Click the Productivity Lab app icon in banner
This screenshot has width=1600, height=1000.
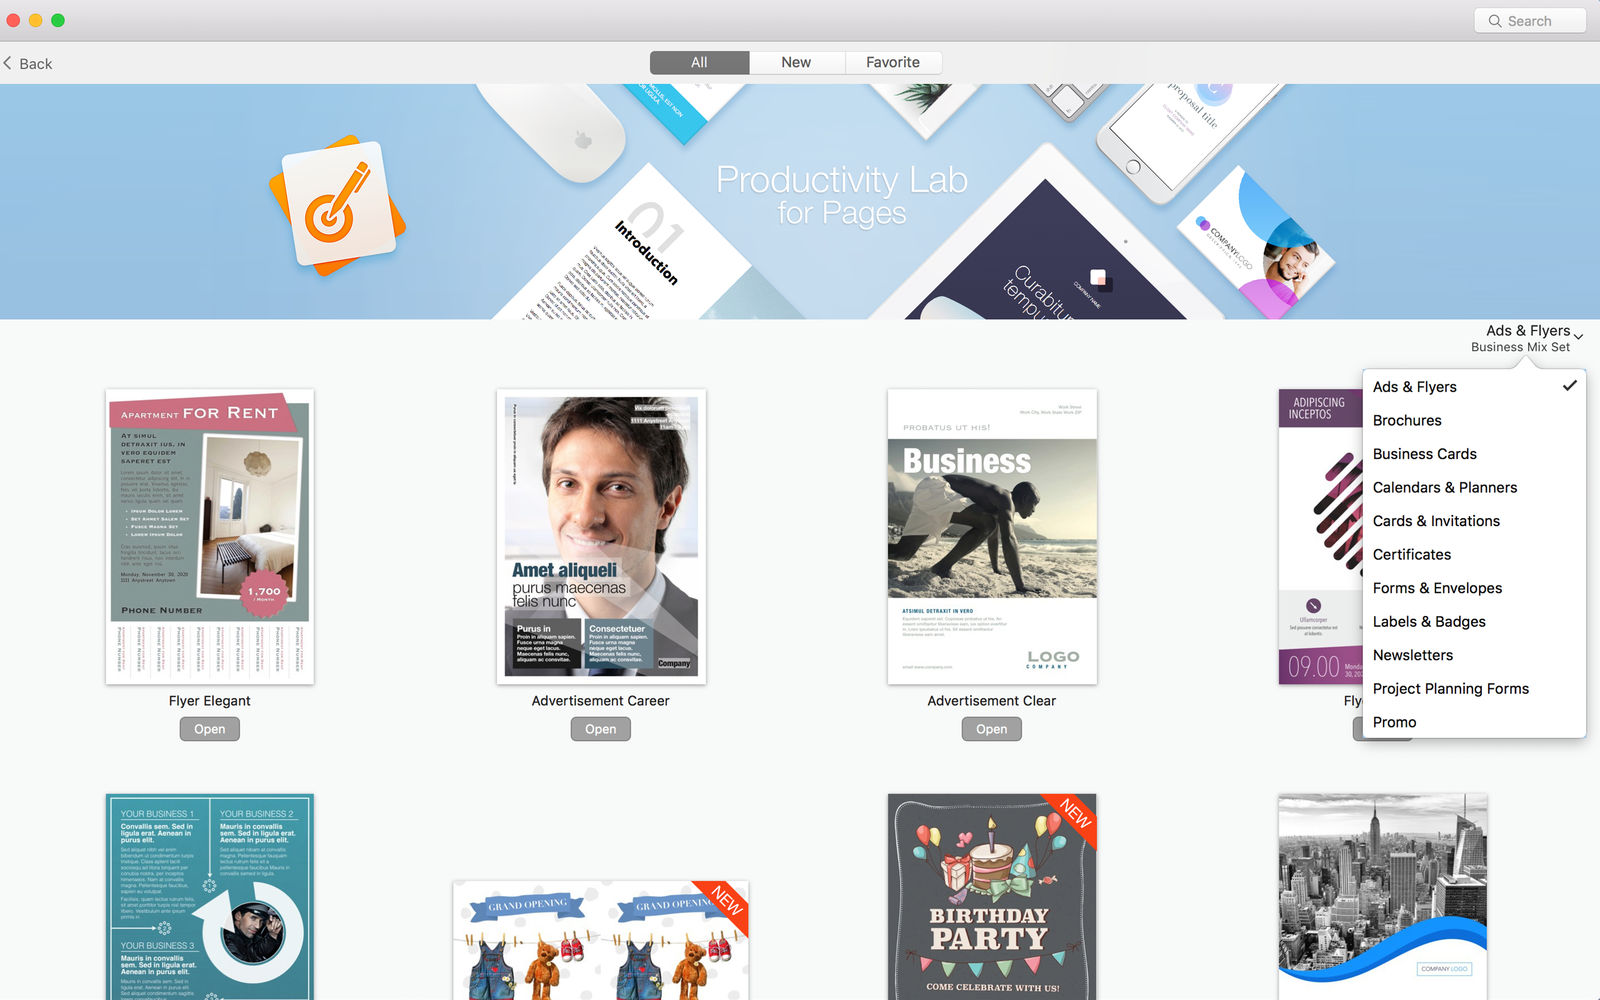coord(338,205)
